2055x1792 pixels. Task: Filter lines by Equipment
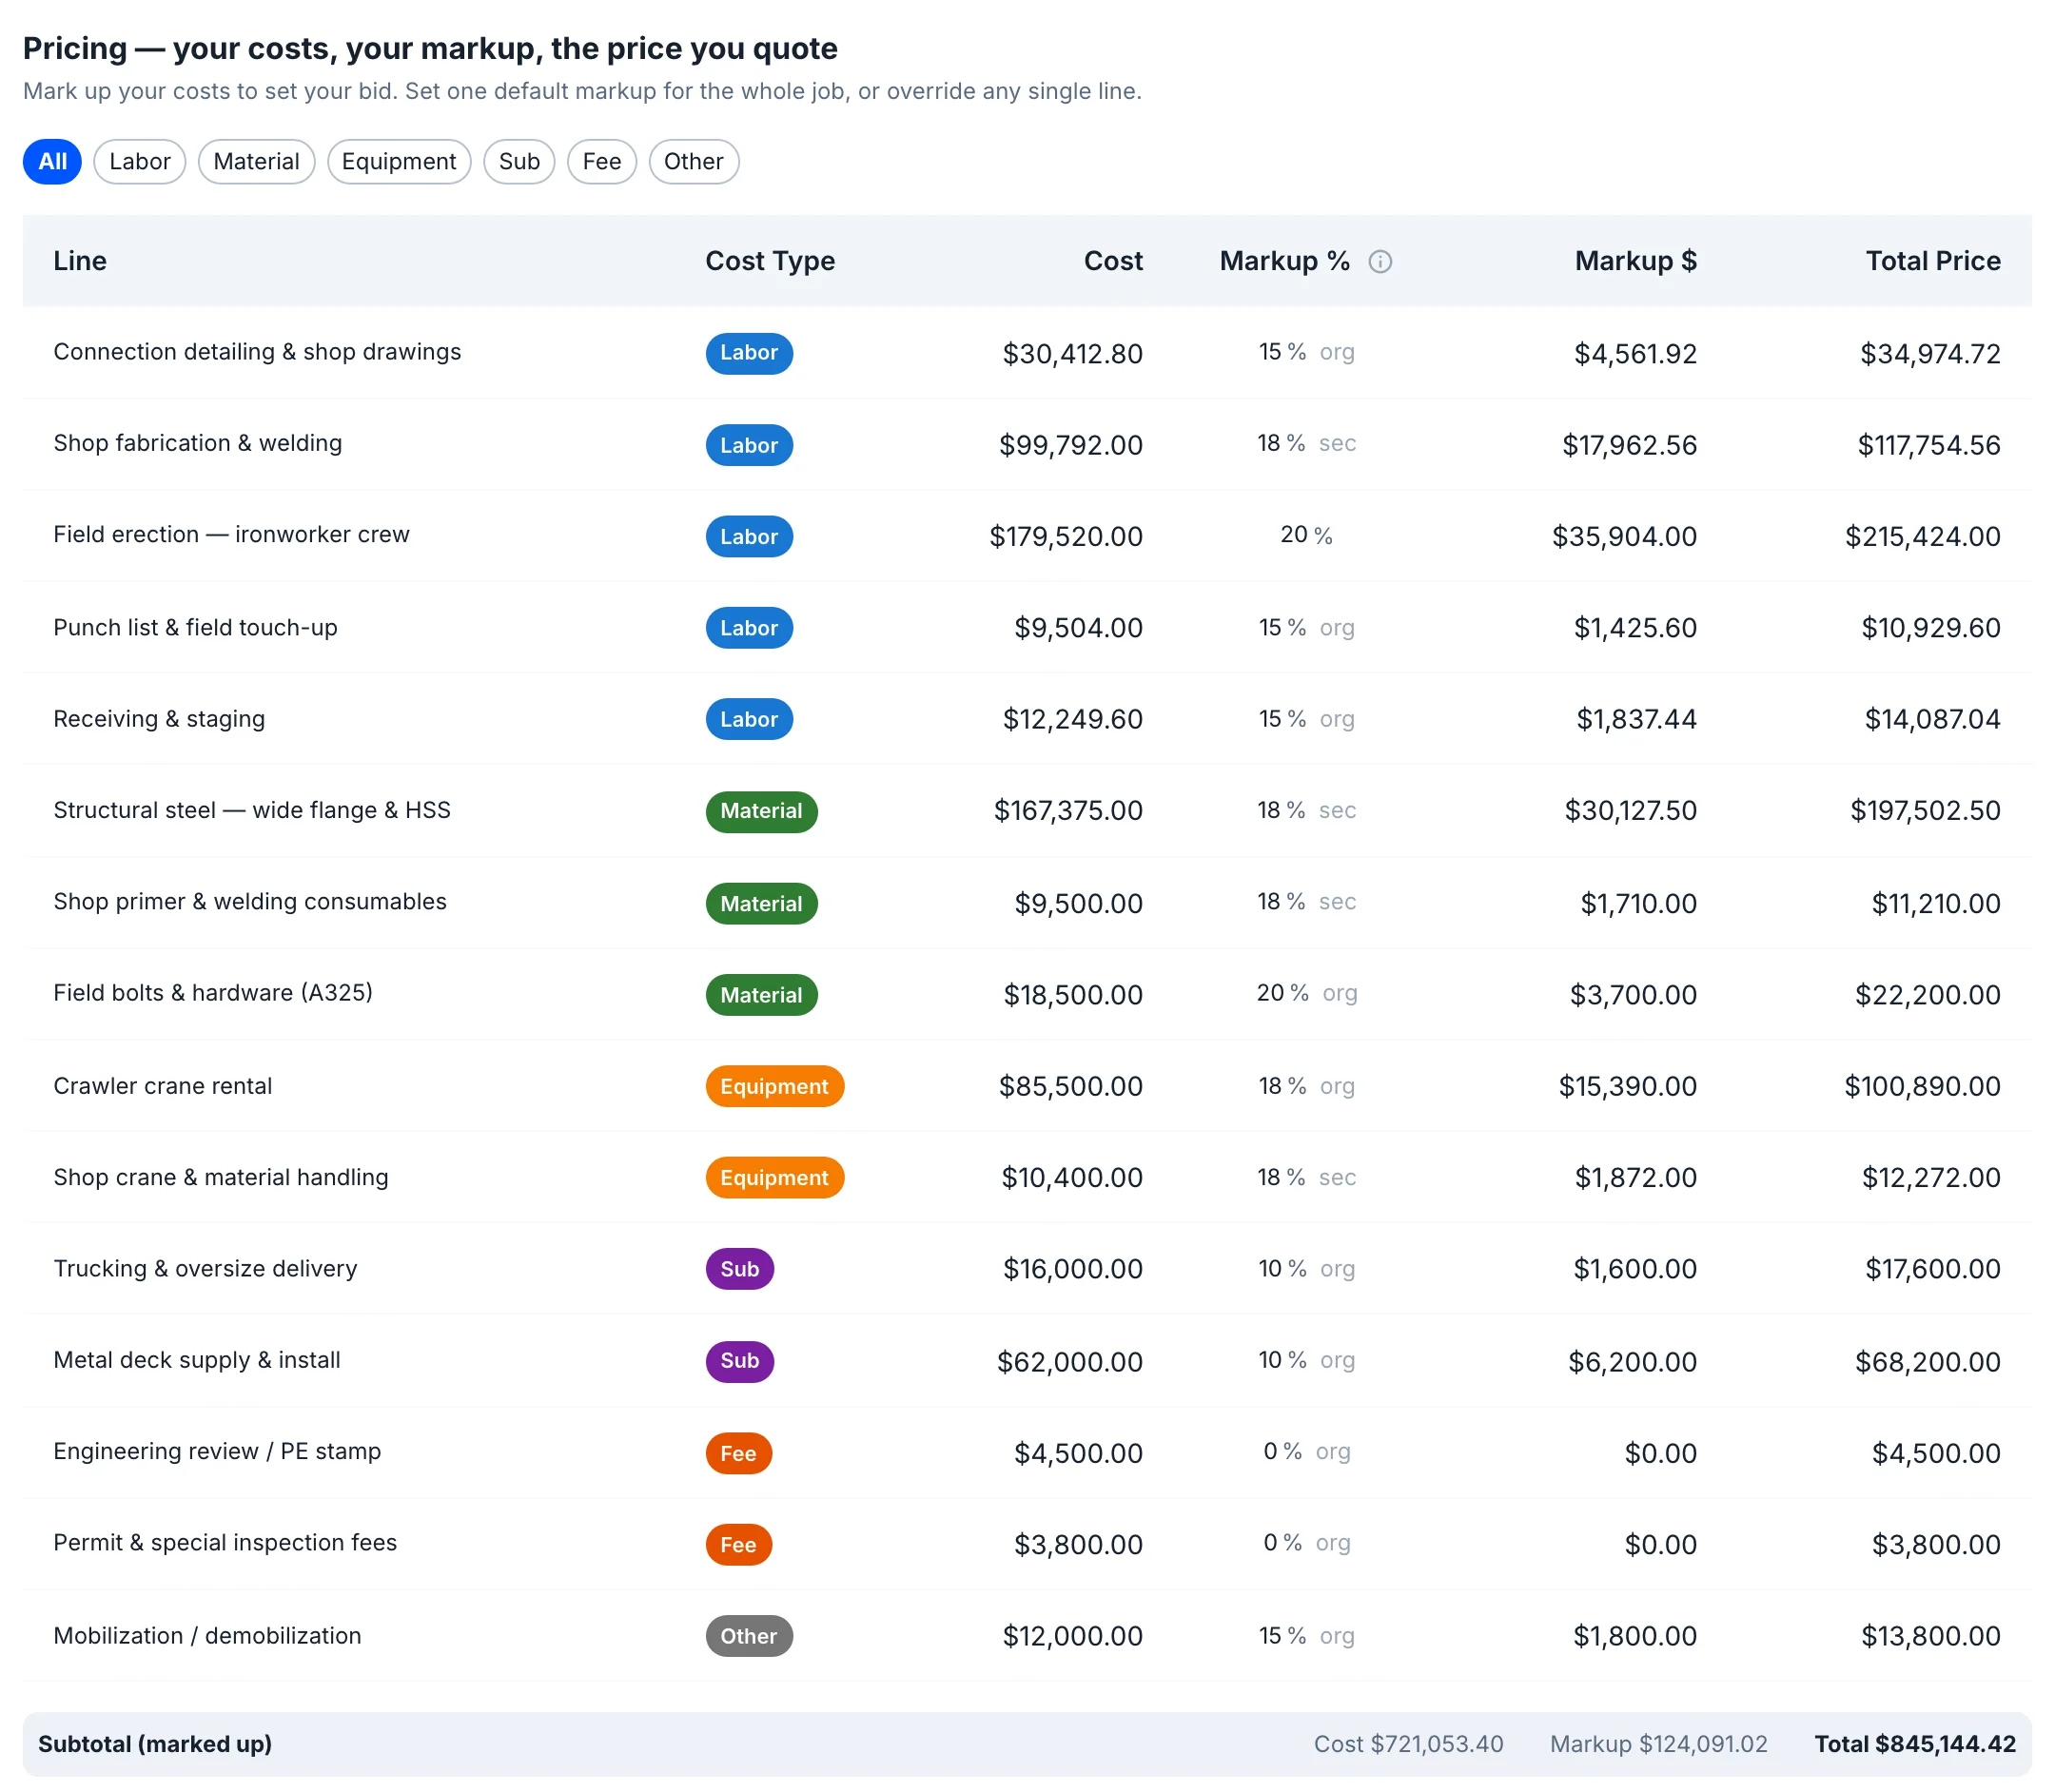(x=399, y=162)
